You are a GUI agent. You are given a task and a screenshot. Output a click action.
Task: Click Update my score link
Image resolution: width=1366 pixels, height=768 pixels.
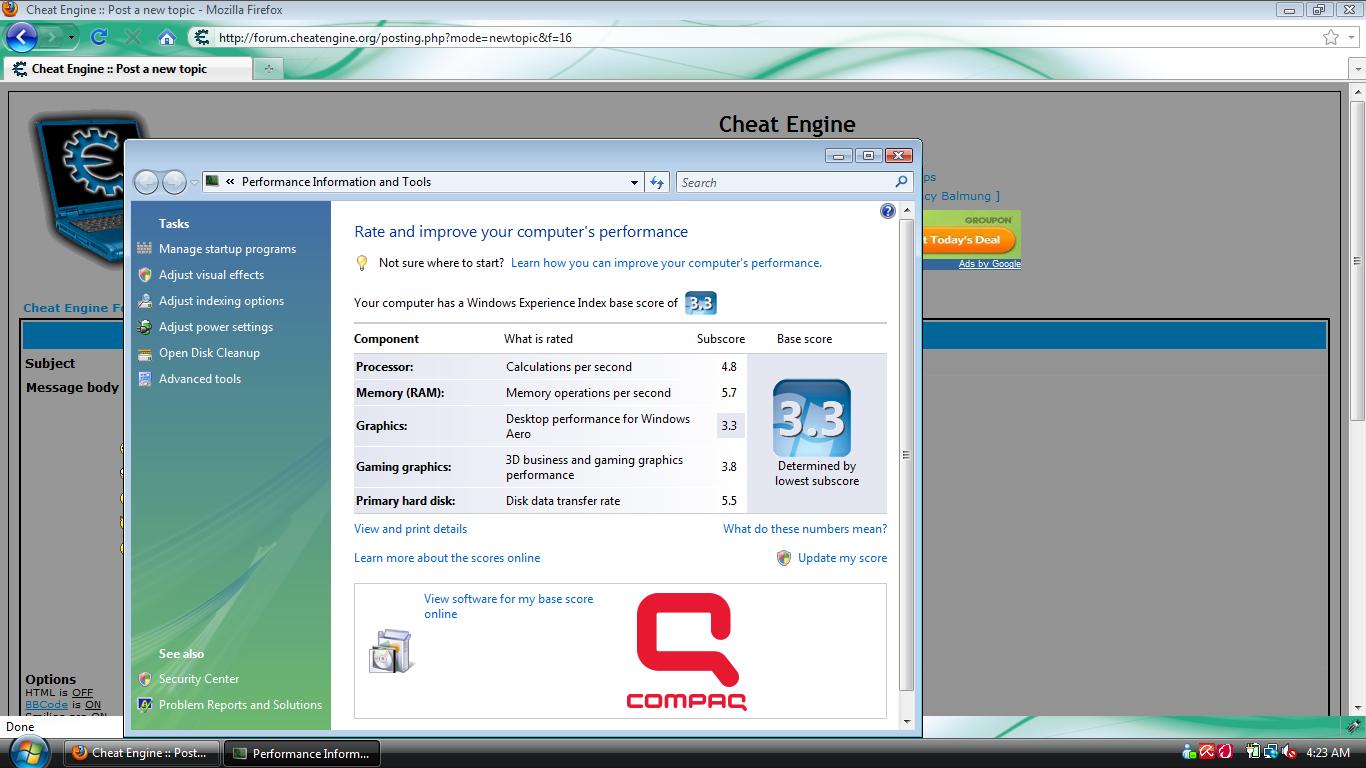pyautogui.click(x=842, y=558)
